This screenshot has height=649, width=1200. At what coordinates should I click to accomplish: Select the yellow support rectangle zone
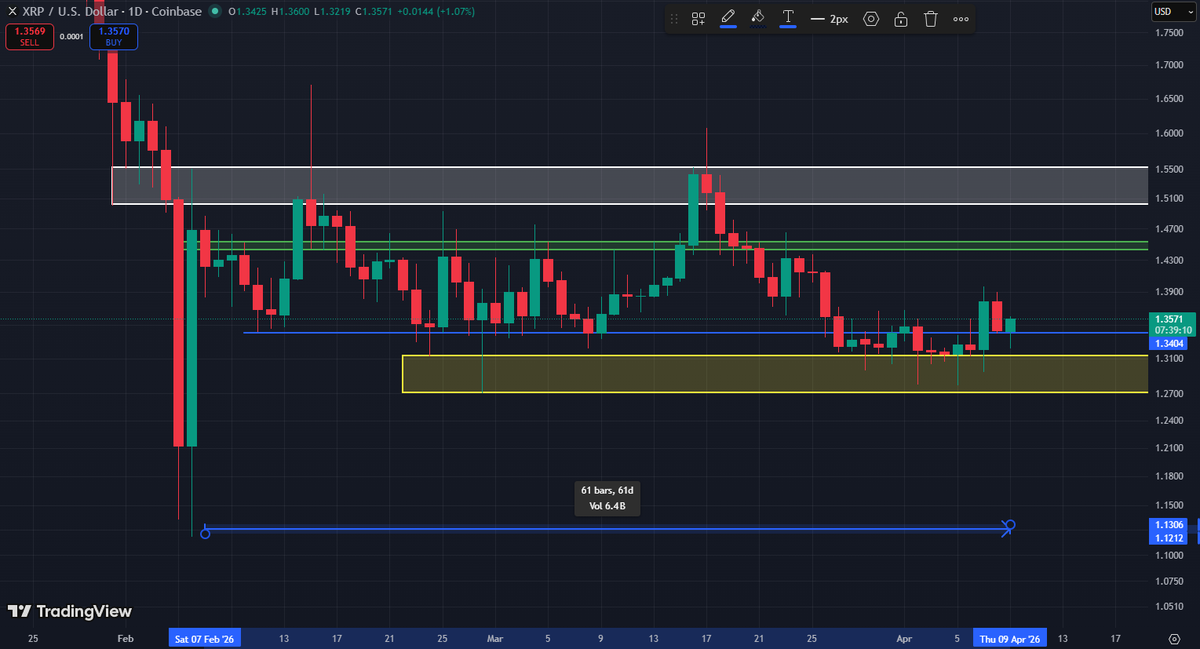click(x=775, y=373)
